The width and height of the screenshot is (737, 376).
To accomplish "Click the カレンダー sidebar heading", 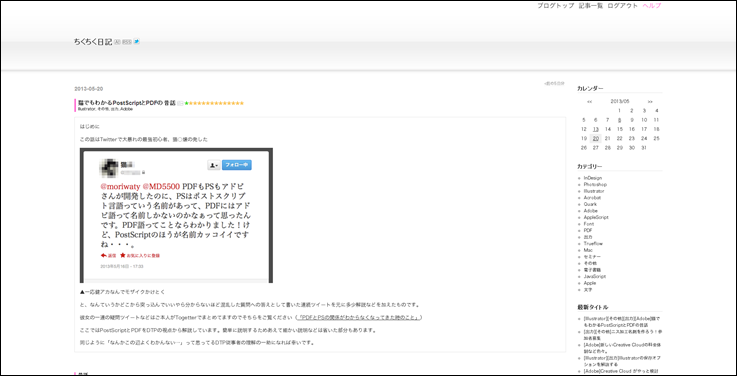I will pos(590,88).
